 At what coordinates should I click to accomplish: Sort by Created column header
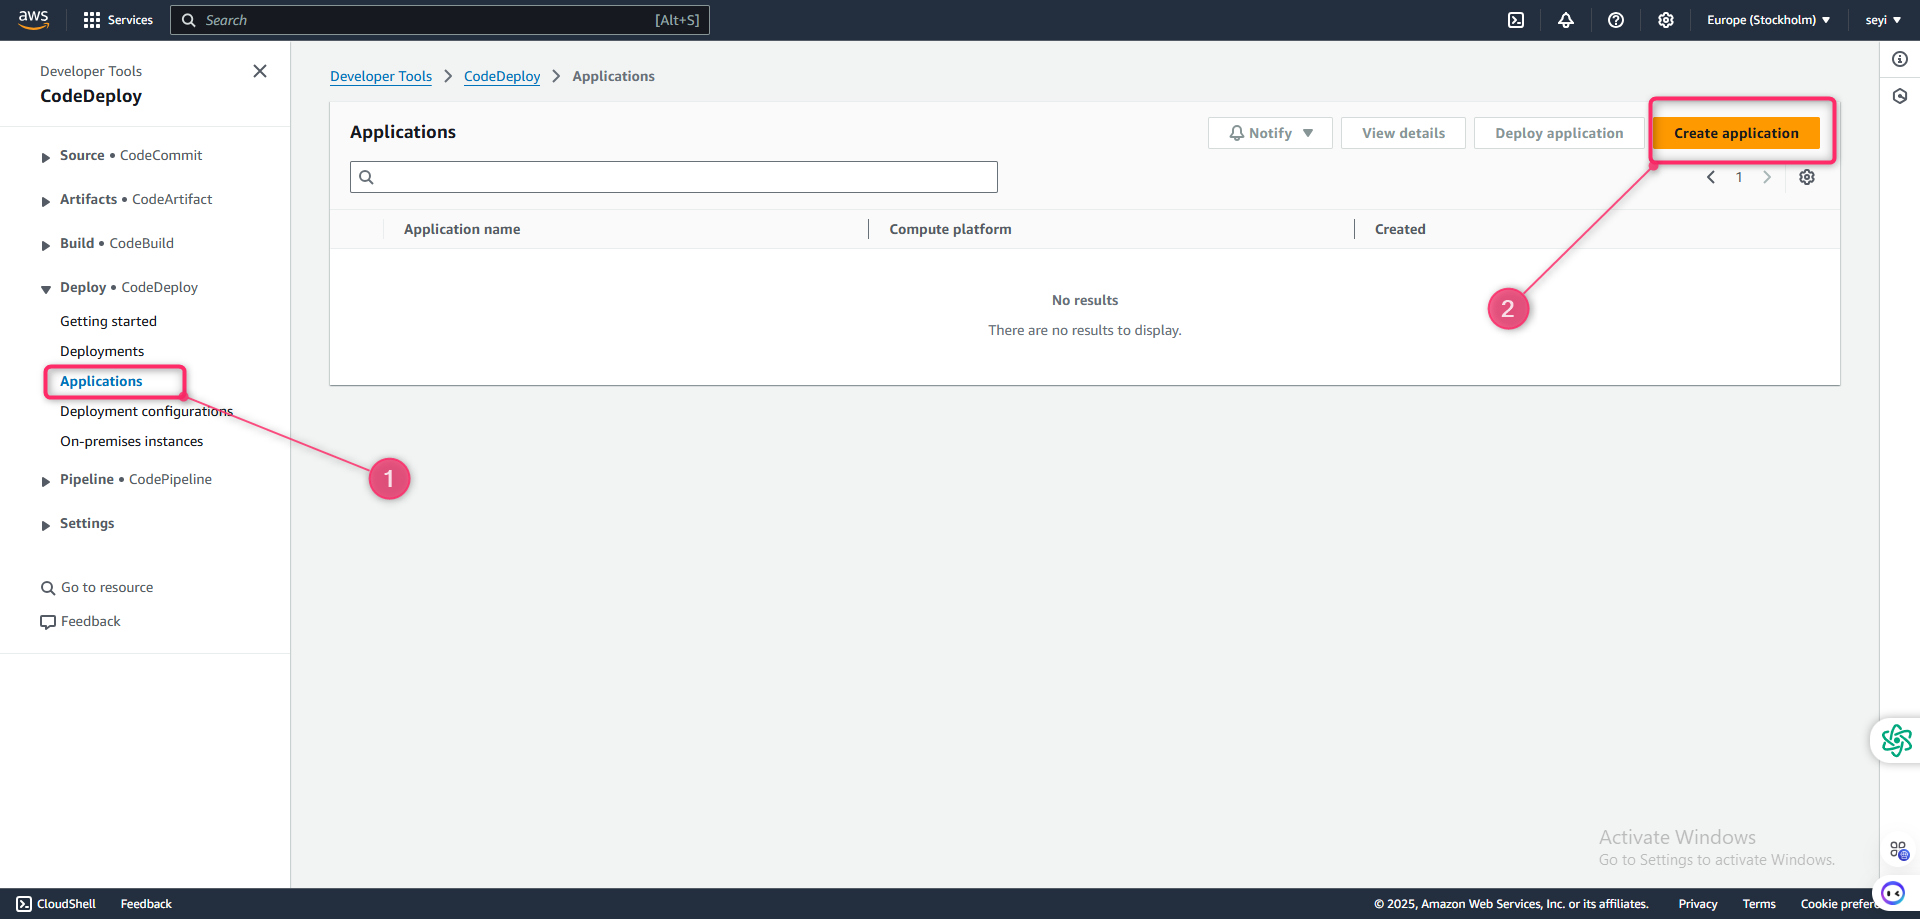[1400, 229]
